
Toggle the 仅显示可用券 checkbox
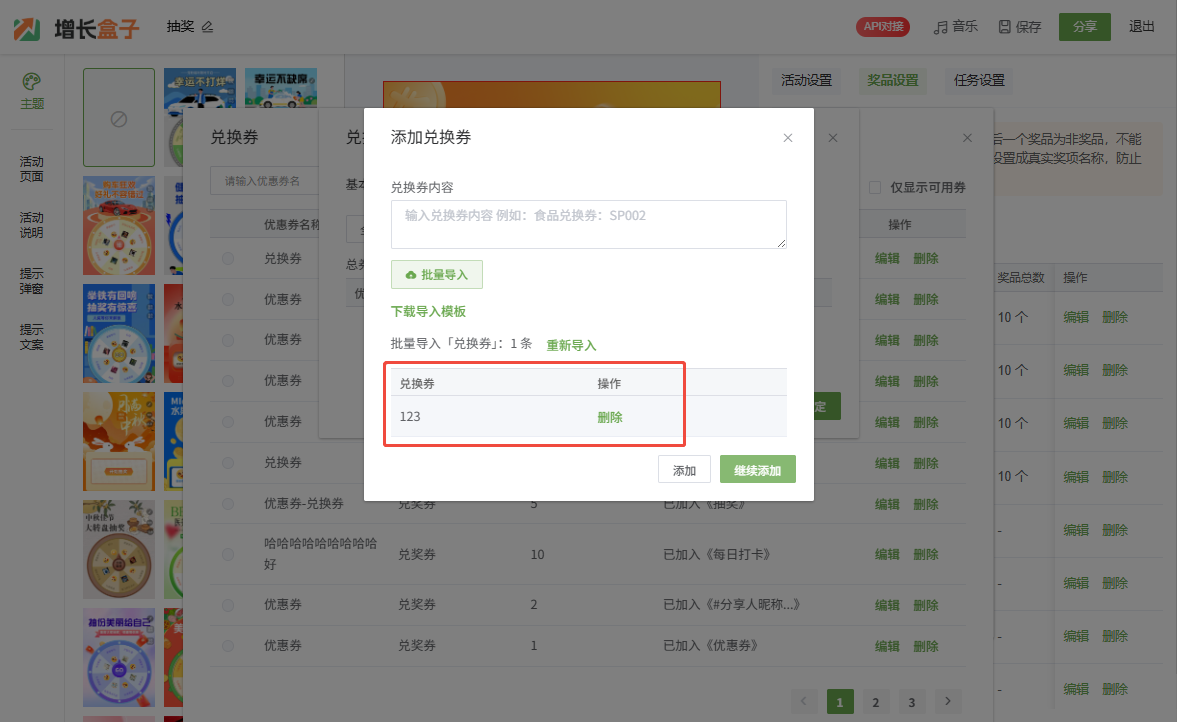875,188
